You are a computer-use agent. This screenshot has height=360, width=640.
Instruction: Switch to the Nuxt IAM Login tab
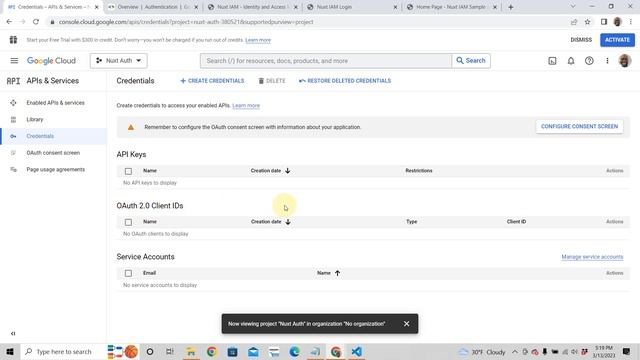pos(352,7)
